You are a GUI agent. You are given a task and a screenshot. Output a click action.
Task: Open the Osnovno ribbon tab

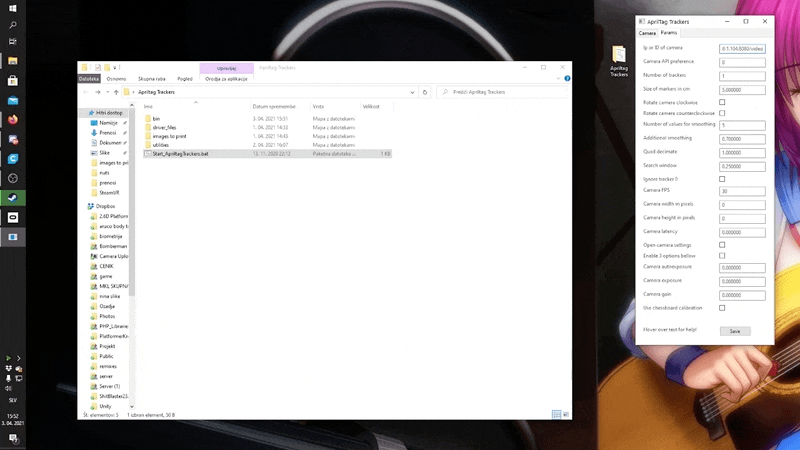116,79
